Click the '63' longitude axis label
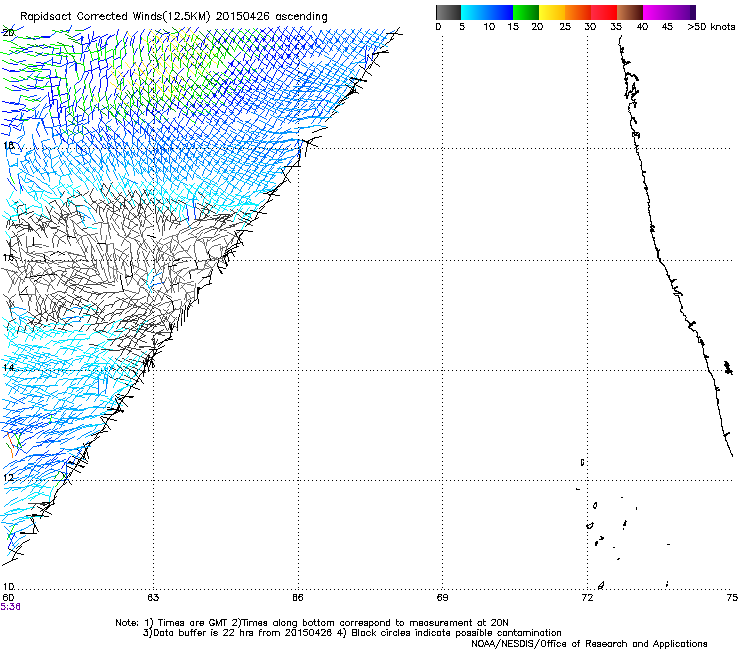The height and width of the screenshot is (650, 740). (153, 598)
